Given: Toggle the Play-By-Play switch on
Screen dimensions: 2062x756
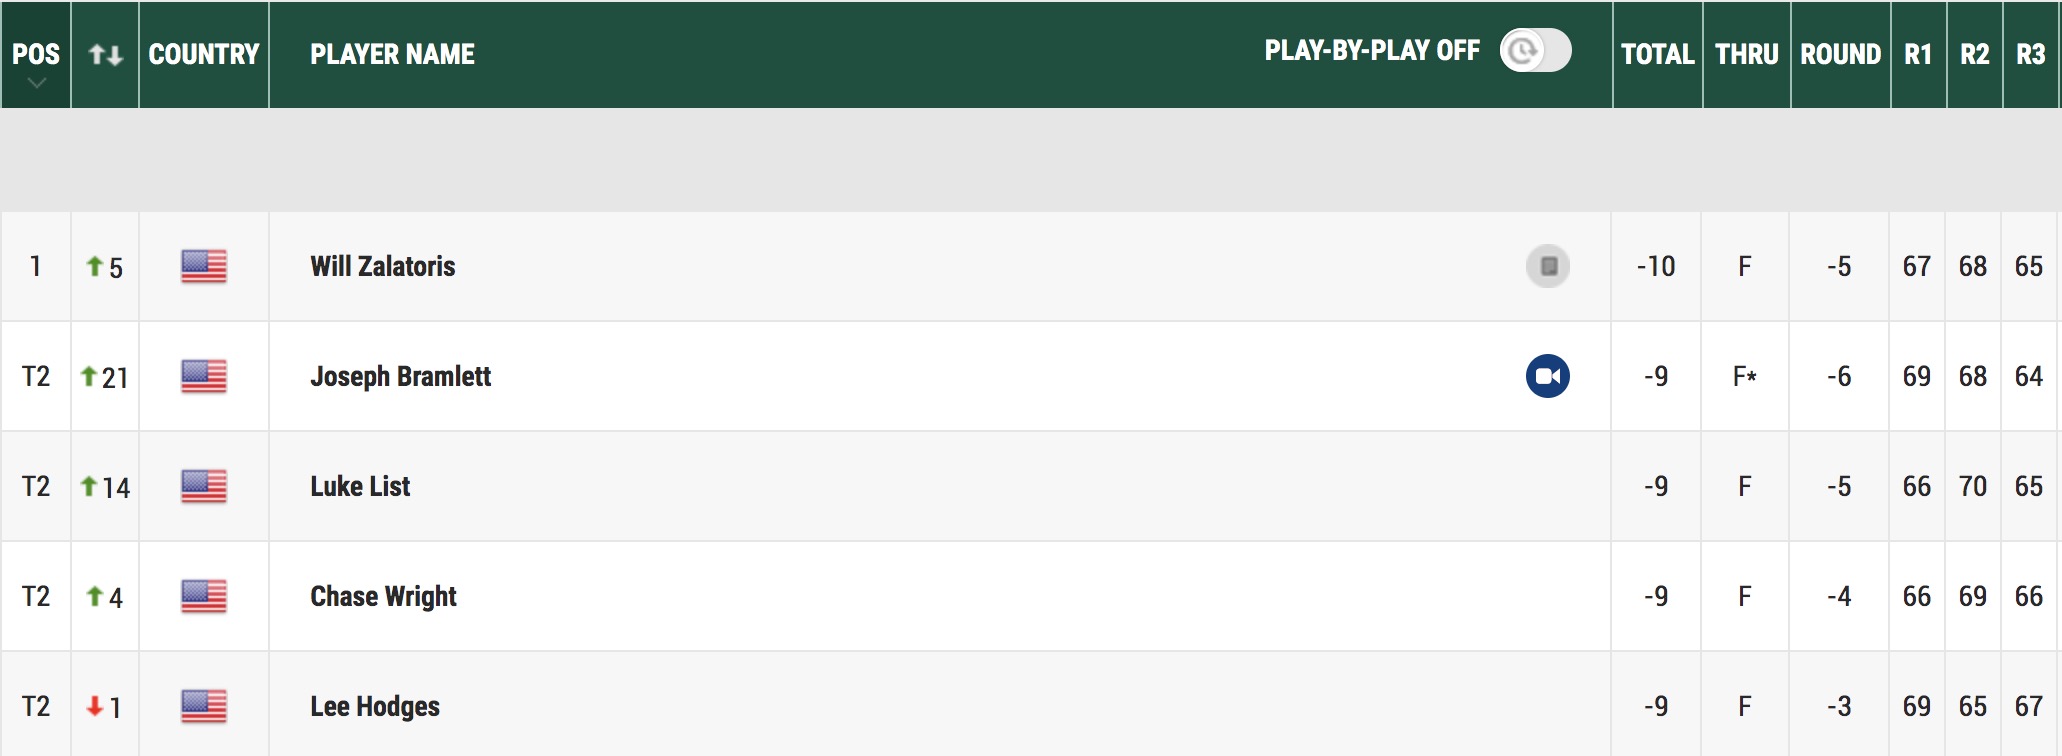Looking at the screenshot, I should pyautogui.click(x=1535, y=51).
